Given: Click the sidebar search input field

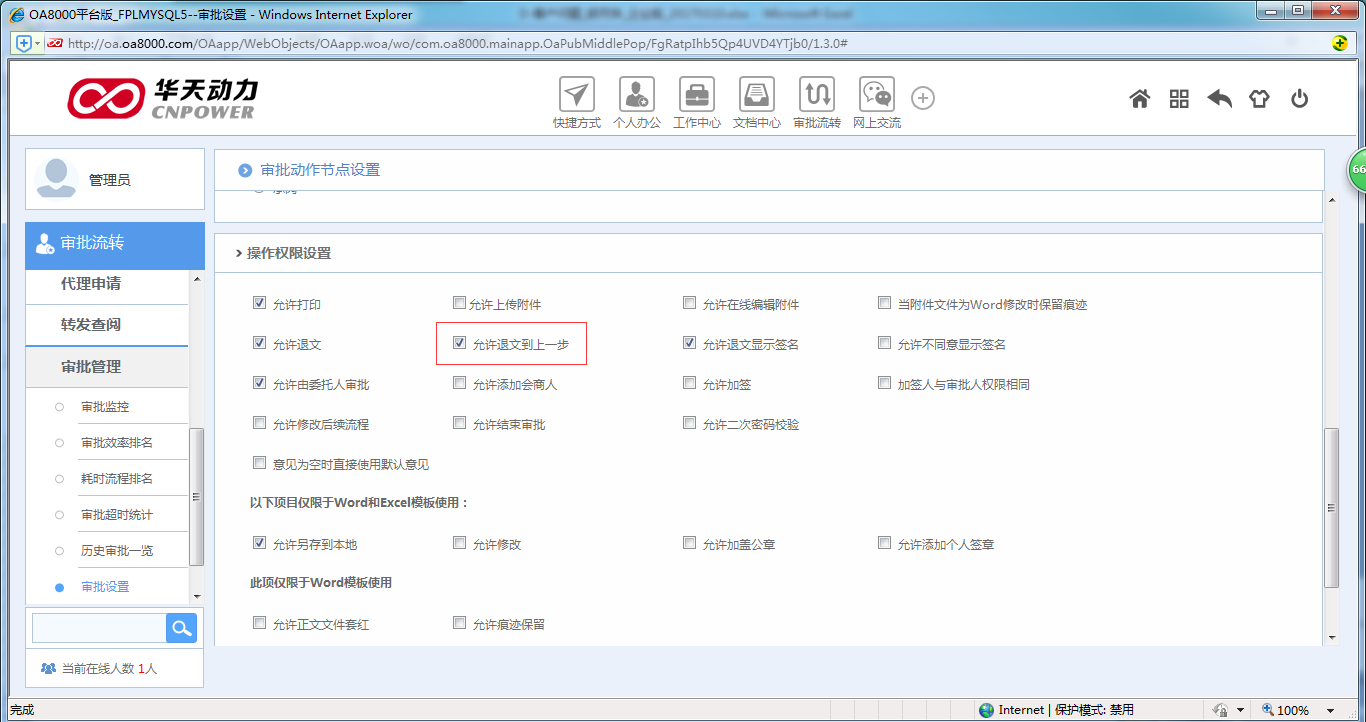Looking at the screenshot, I should coord(99,628).
